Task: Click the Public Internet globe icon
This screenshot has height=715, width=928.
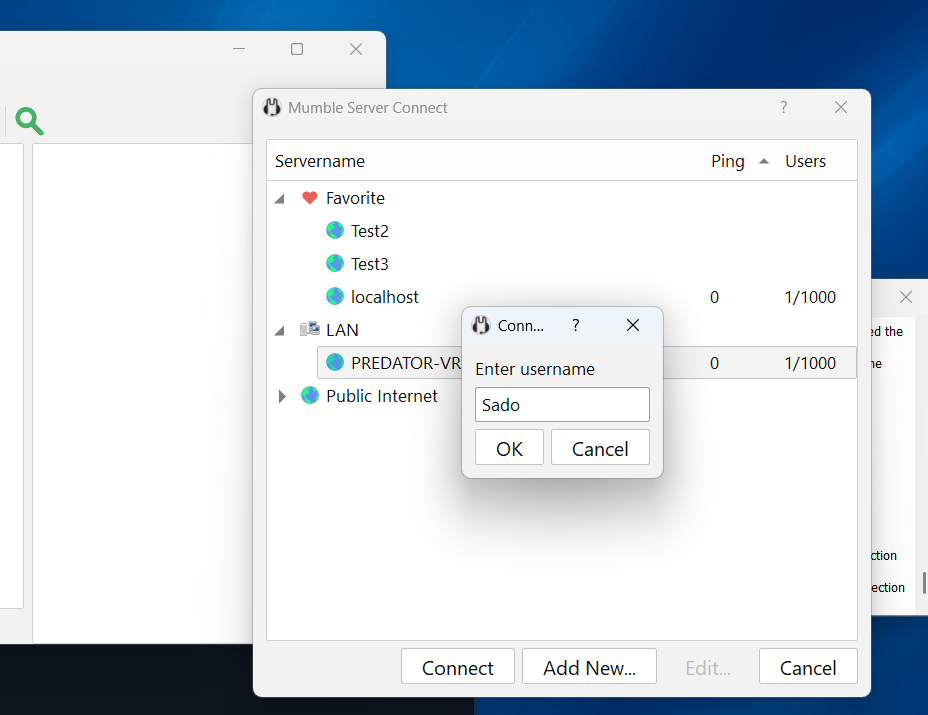Action: pyautogui.click(x=309, y=396)
